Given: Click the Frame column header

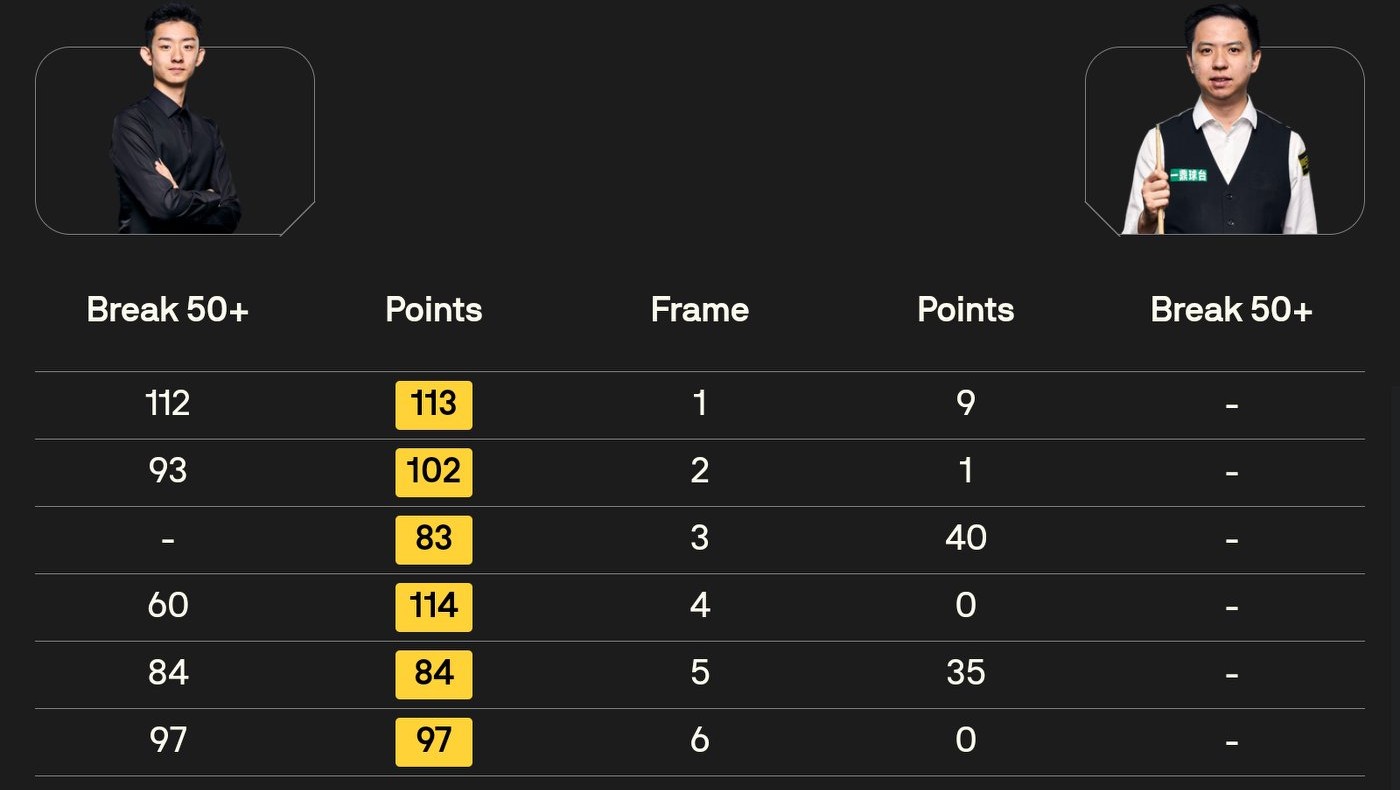Looking at the screenshot, I should click(x=699, y=310).
